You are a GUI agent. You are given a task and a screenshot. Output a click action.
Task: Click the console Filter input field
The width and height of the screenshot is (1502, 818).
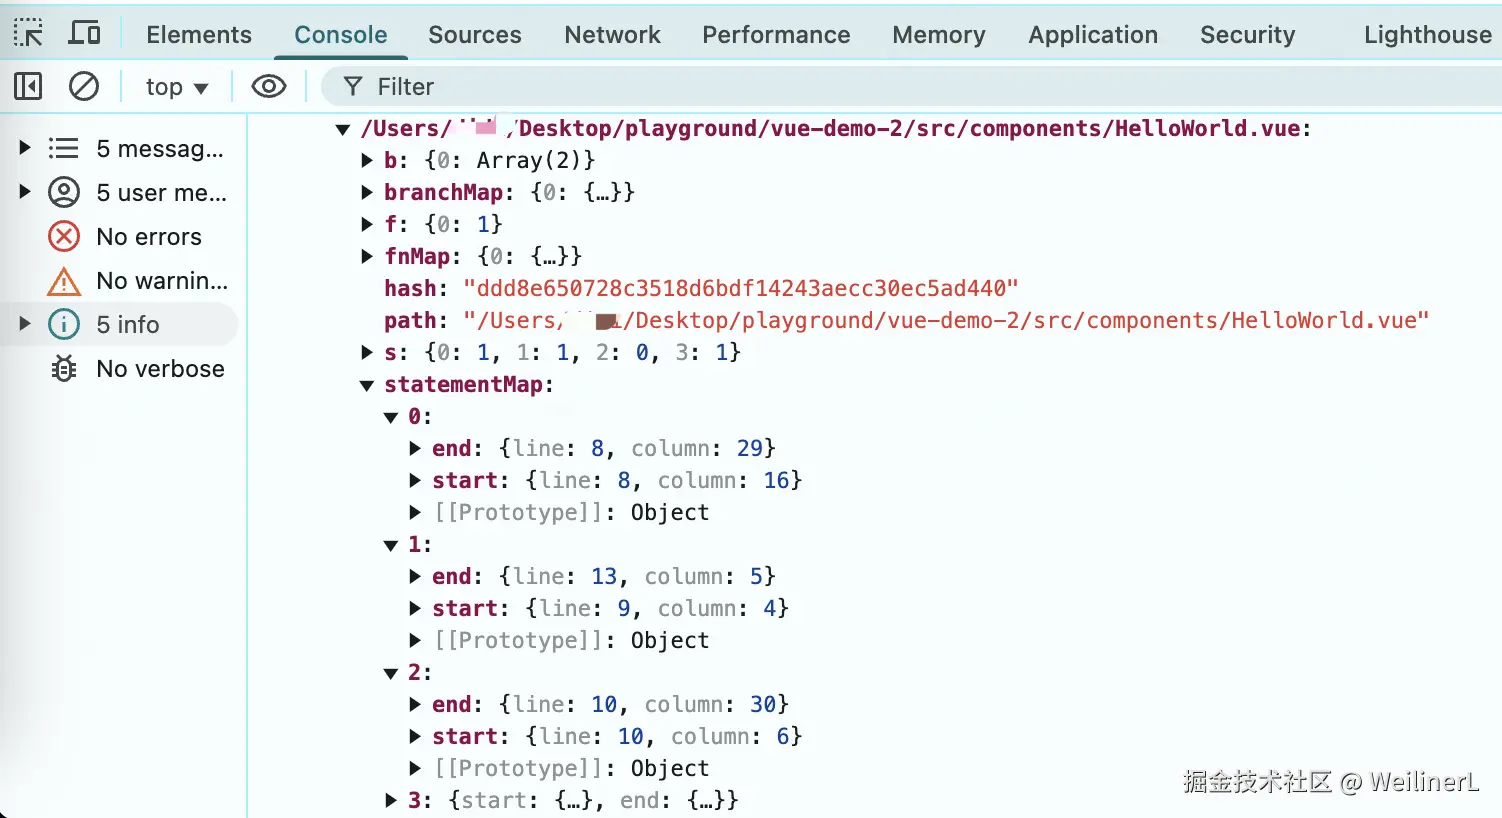pos(900,87)
